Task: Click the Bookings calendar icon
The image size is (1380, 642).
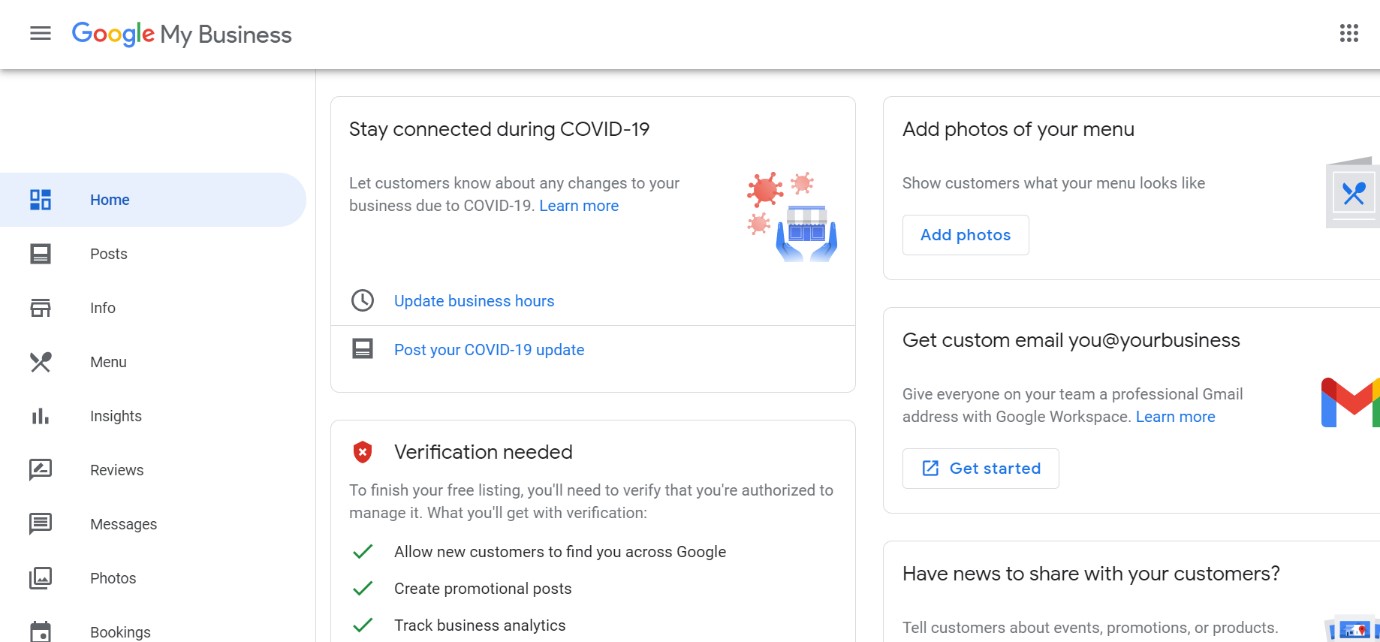Action: (x=40, y=632)
